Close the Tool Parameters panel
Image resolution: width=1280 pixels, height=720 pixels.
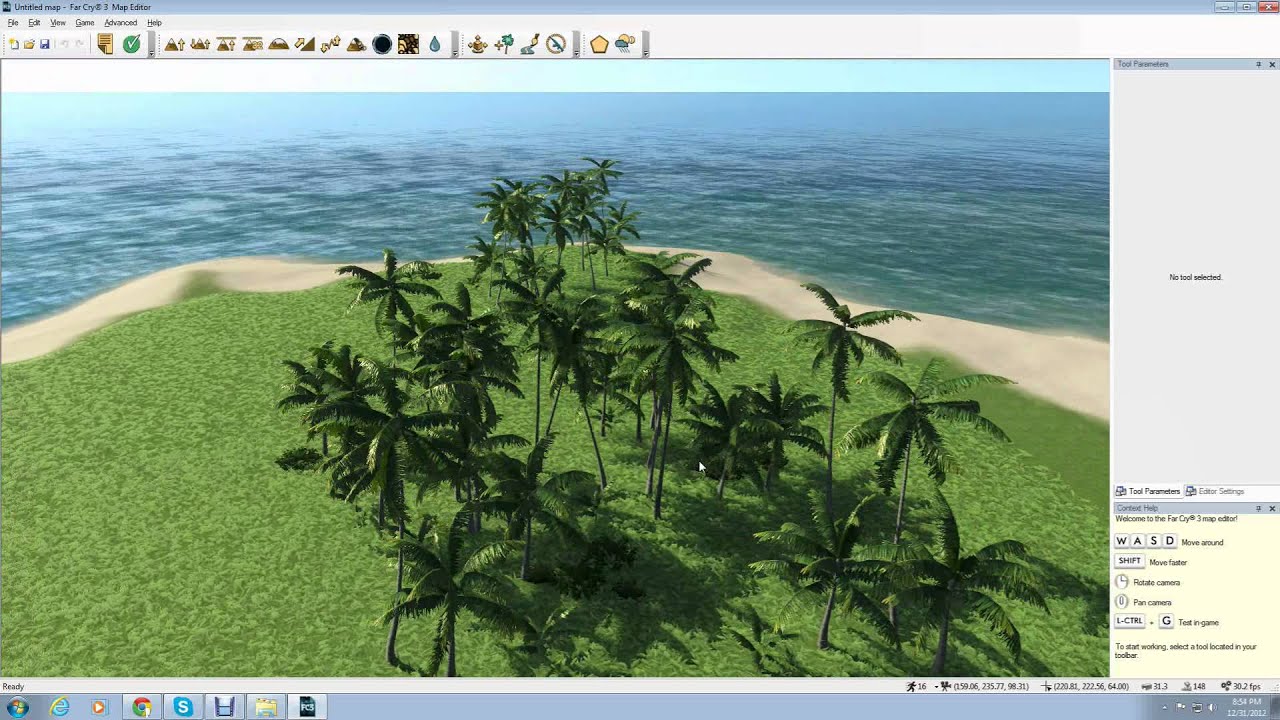[1272, 64]
